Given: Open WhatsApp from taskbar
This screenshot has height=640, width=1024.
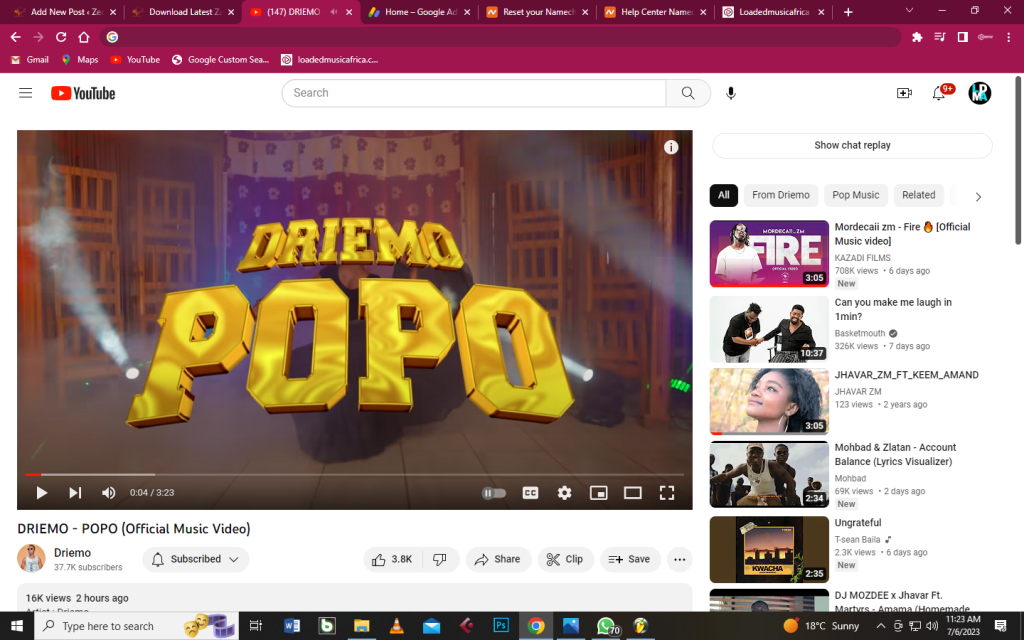Looking at the screenshot, I should [606, 626].
